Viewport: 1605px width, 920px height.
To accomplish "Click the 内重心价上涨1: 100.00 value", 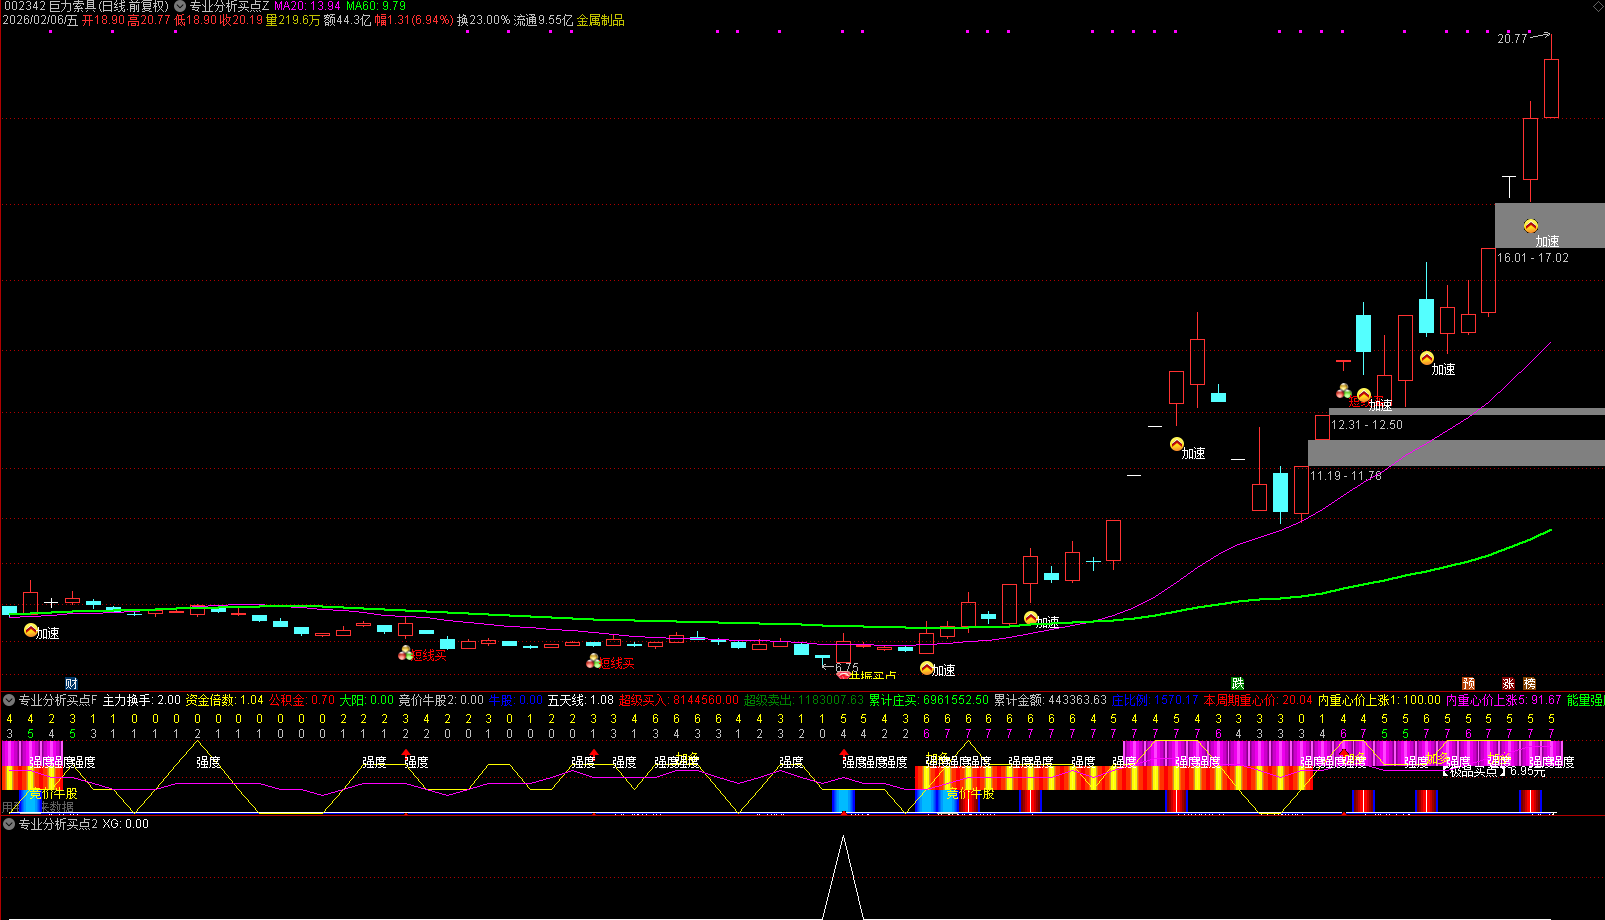I will (1380, 700).
